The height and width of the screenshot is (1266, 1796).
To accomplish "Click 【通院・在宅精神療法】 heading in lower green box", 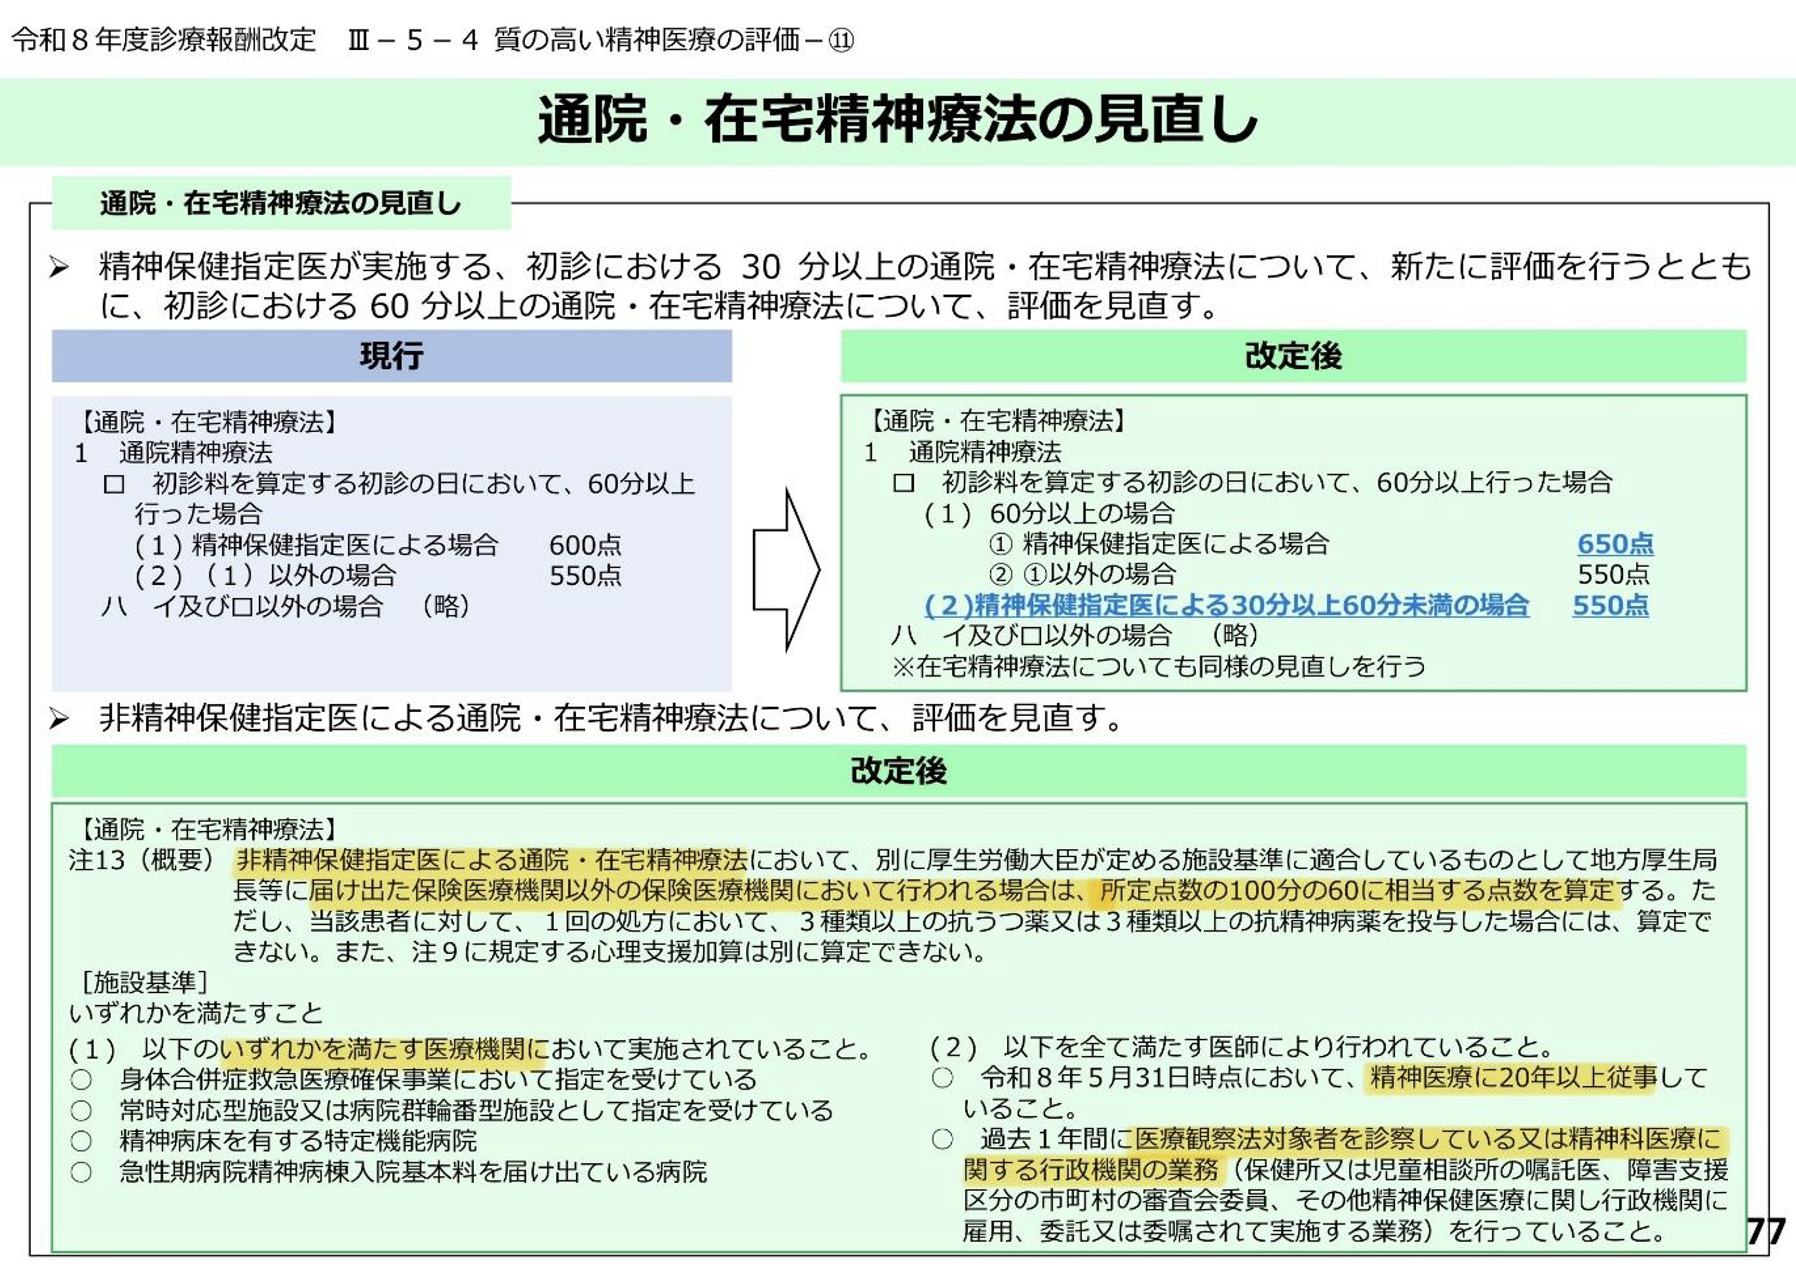I will pos(208,830).
